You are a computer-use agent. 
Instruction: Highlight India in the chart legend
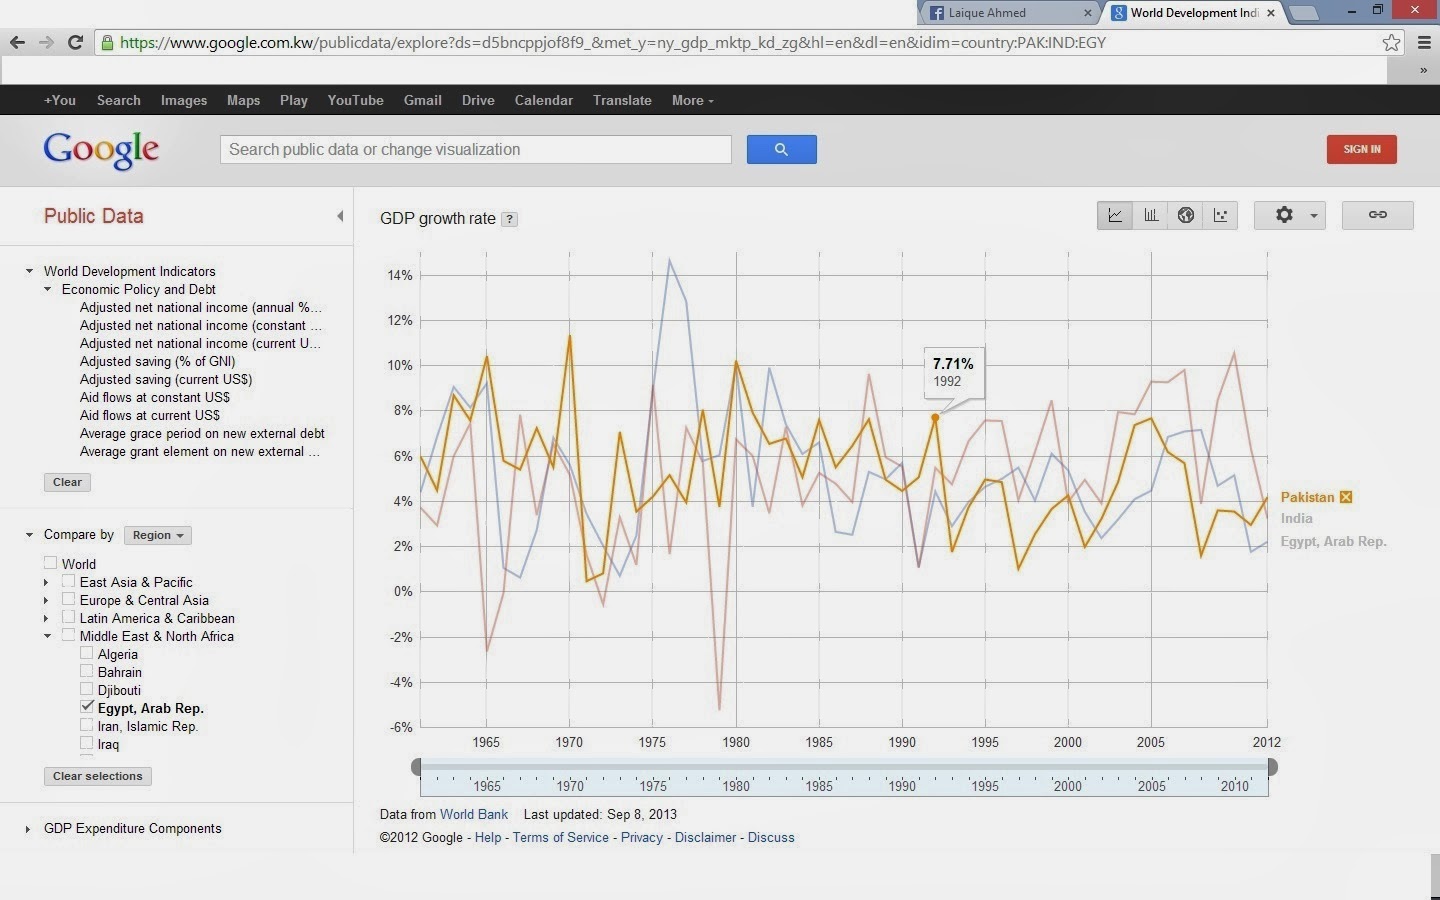[x=1296, y=518]
